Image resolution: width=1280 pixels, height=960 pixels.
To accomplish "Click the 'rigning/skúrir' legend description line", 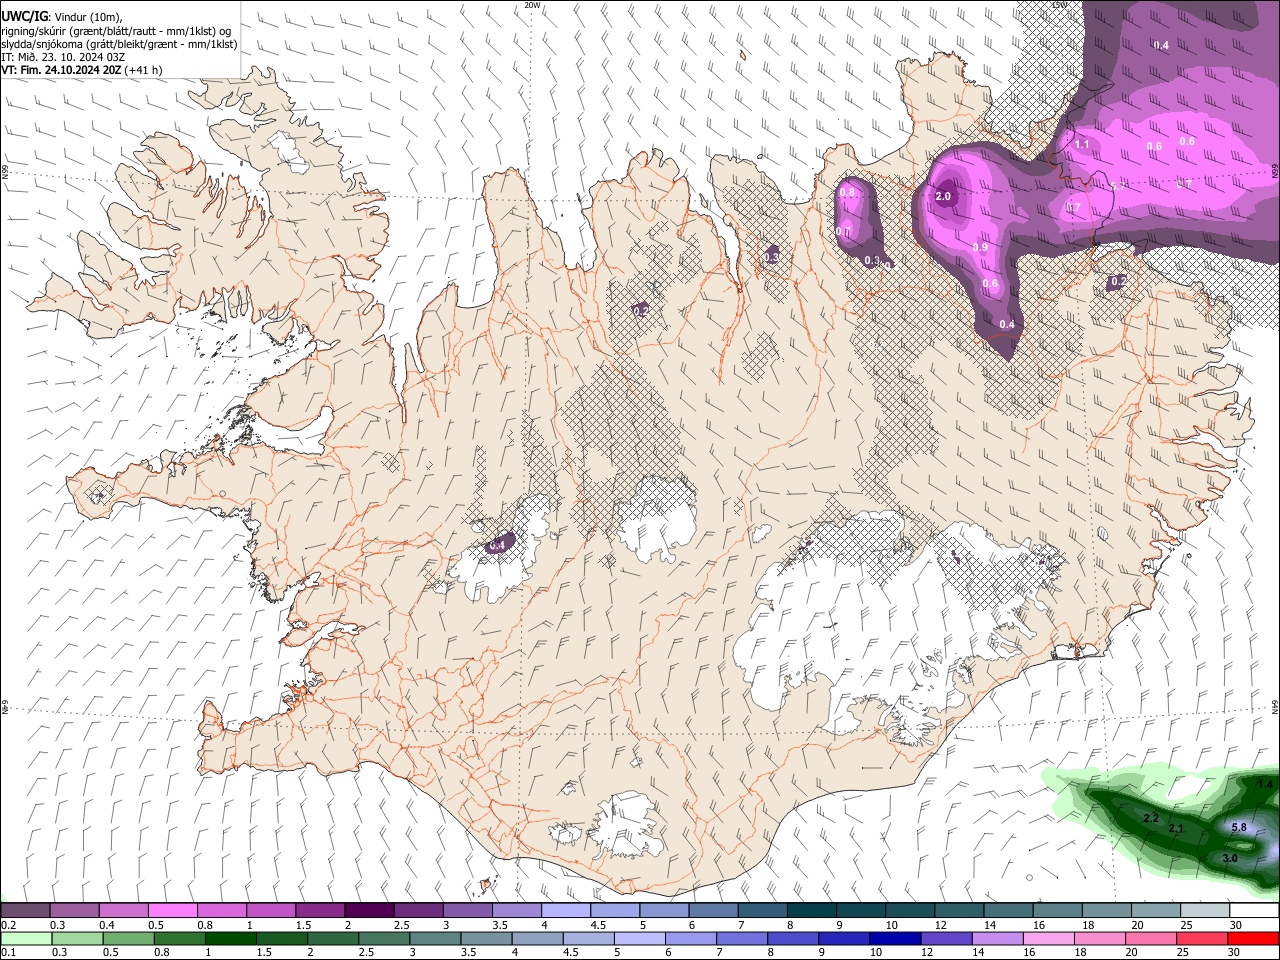I will coord(117,31).
